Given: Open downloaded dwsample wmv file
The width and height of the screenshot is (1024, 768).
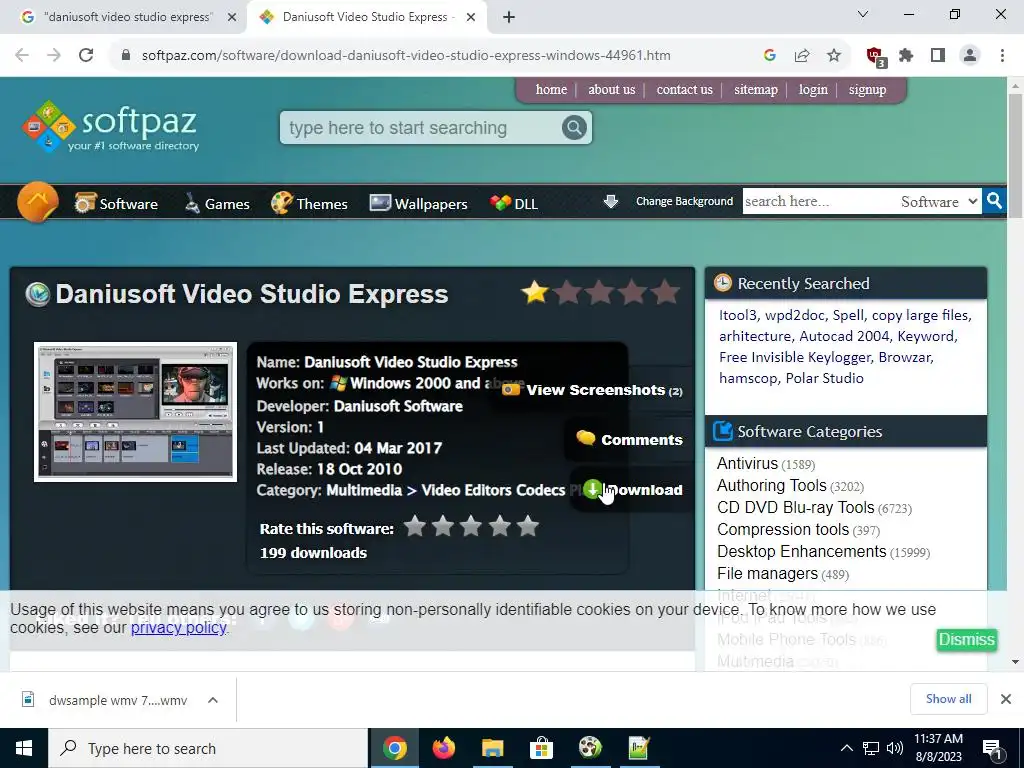Looking at the screenshot, I should [104, 700].
